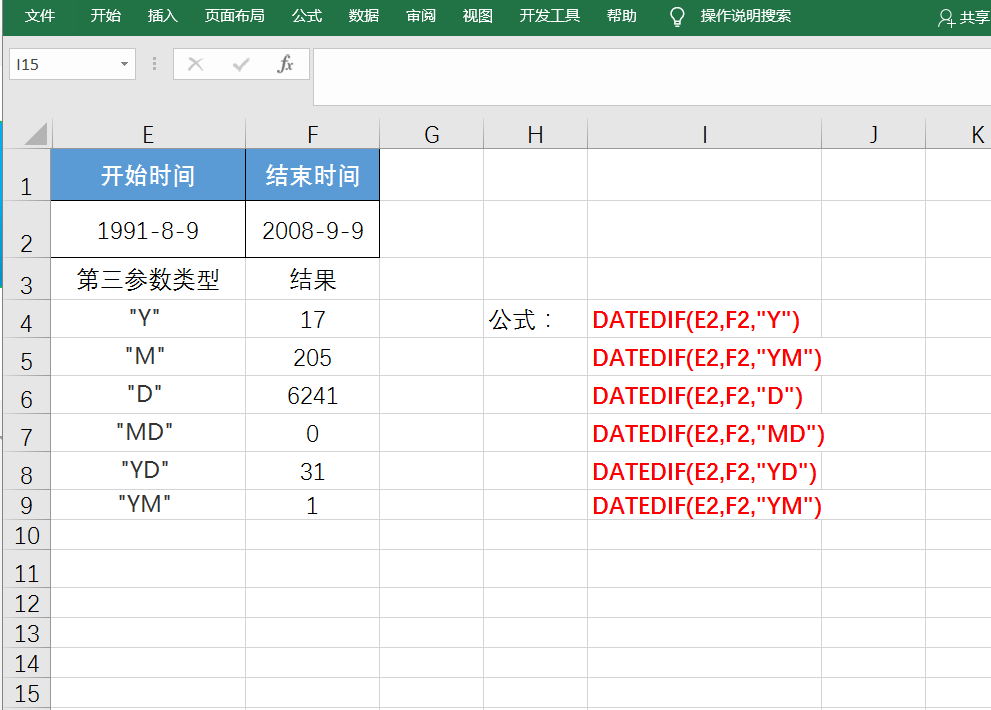Open the 帮助 ribbon tab
The height and width of the screenshot is (710, 991).
[622, 16]
